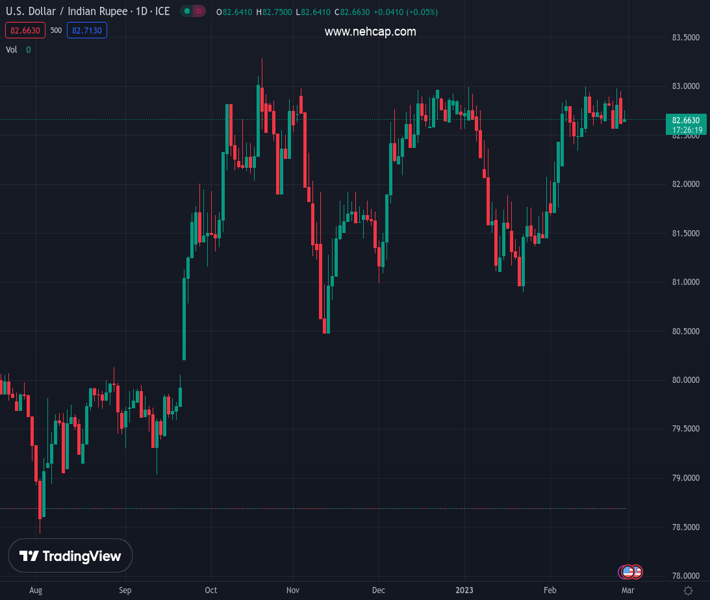Viewport: 710px width, 600px height.
Task: Click the Oct label on the time axis
Action: coord(211,591)
